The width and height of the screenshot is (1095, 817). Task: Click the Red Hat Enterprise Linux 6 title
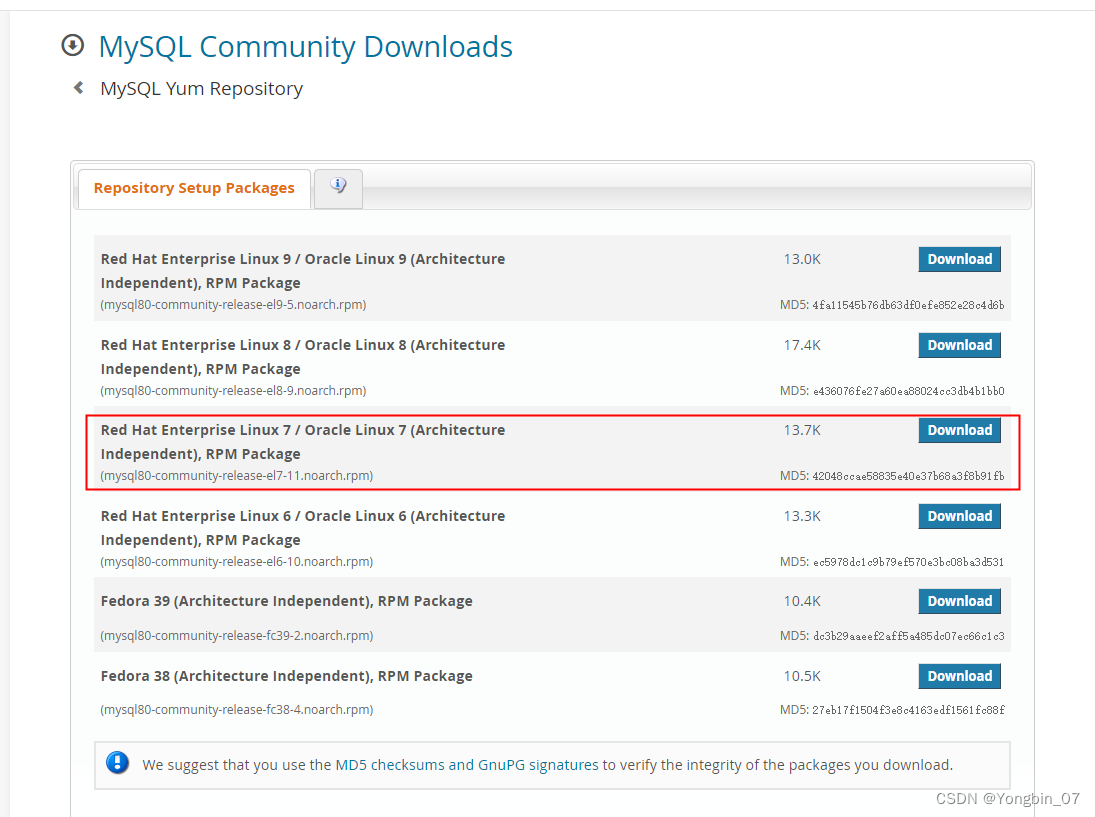tap(302, 528)
